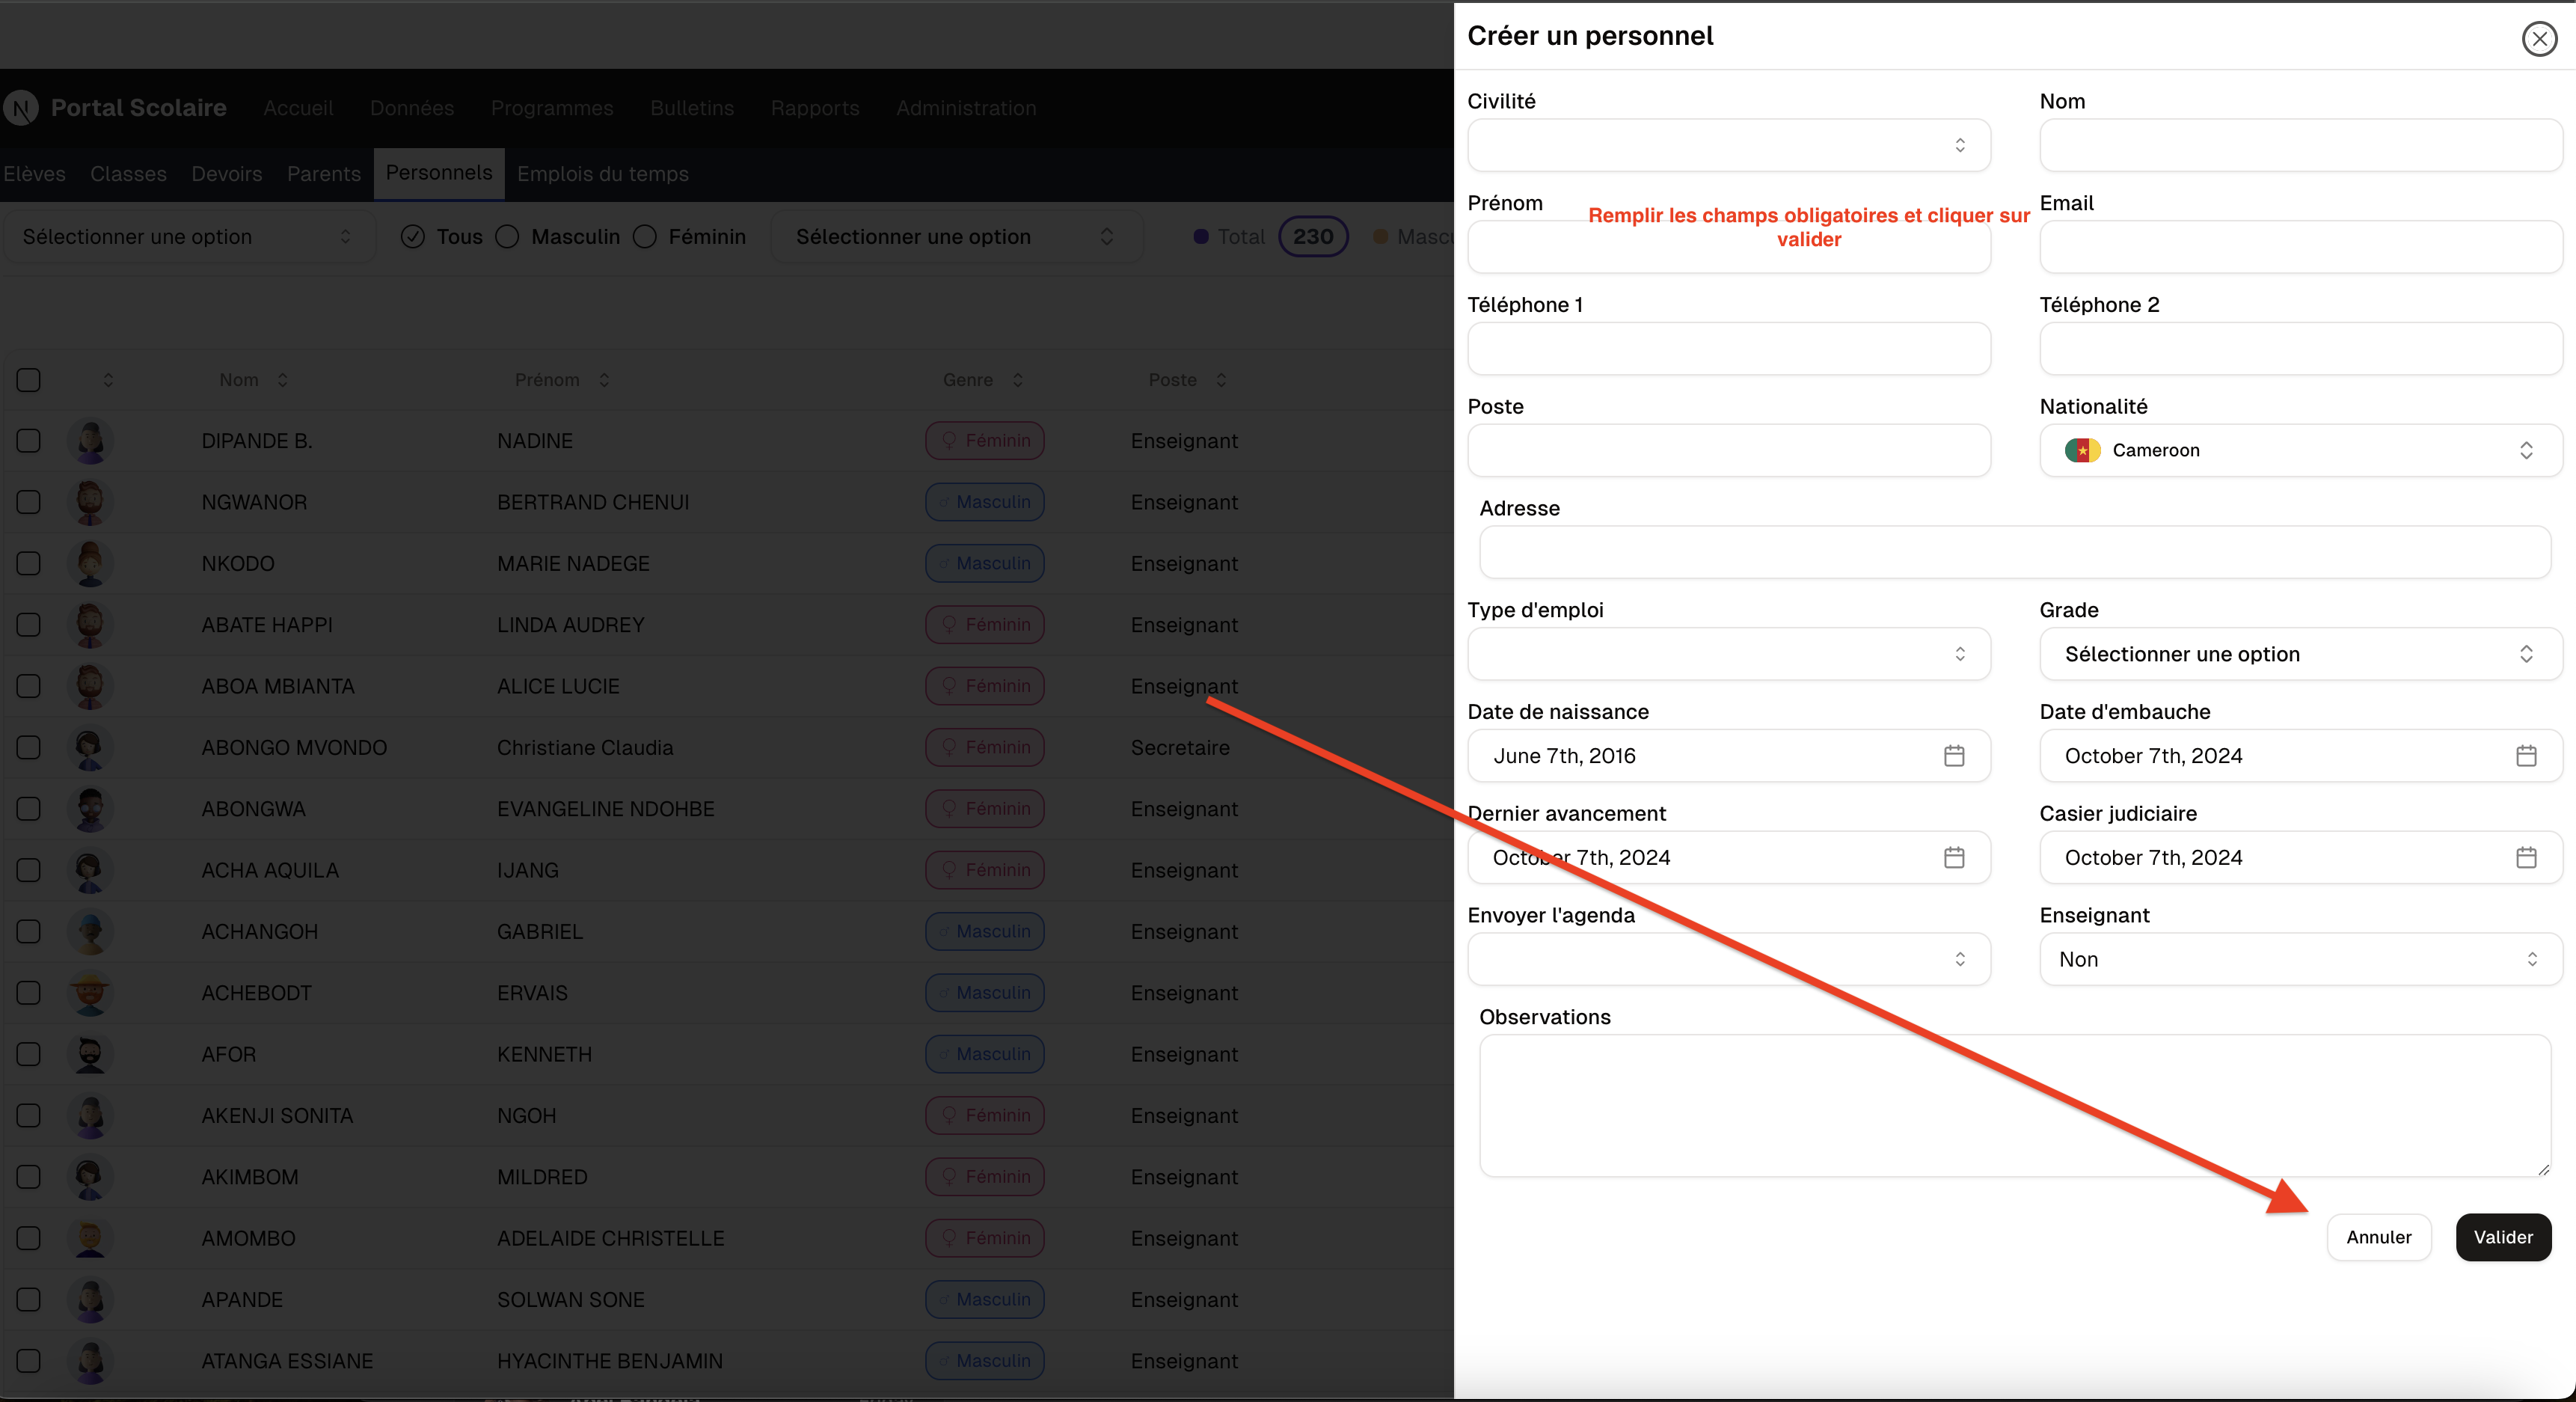Switch to the Elèves tab
This screenshot has width=2576, height=1402.
[x=34, y=174]
